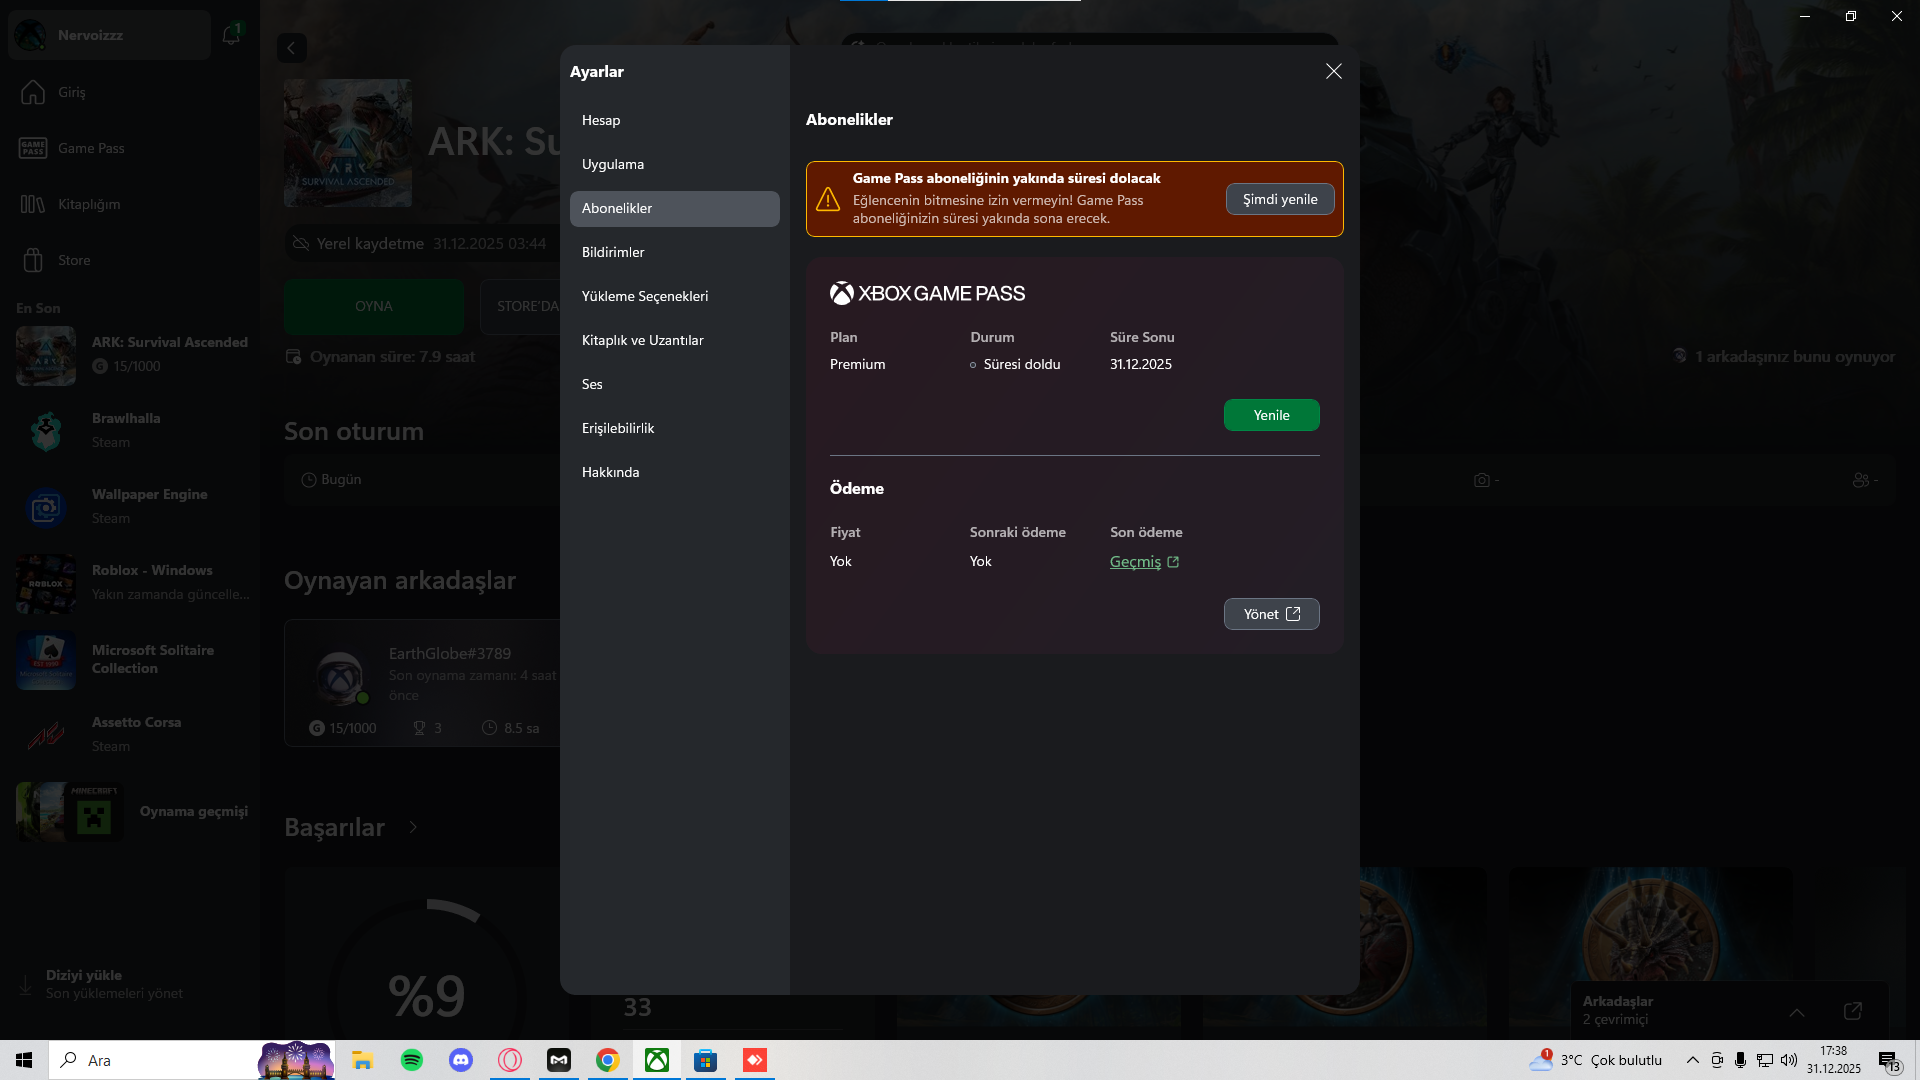Screen dimensions: 1920x1080
Task: Click the ARK: Survival Ascended cover art
Action: 348,143
